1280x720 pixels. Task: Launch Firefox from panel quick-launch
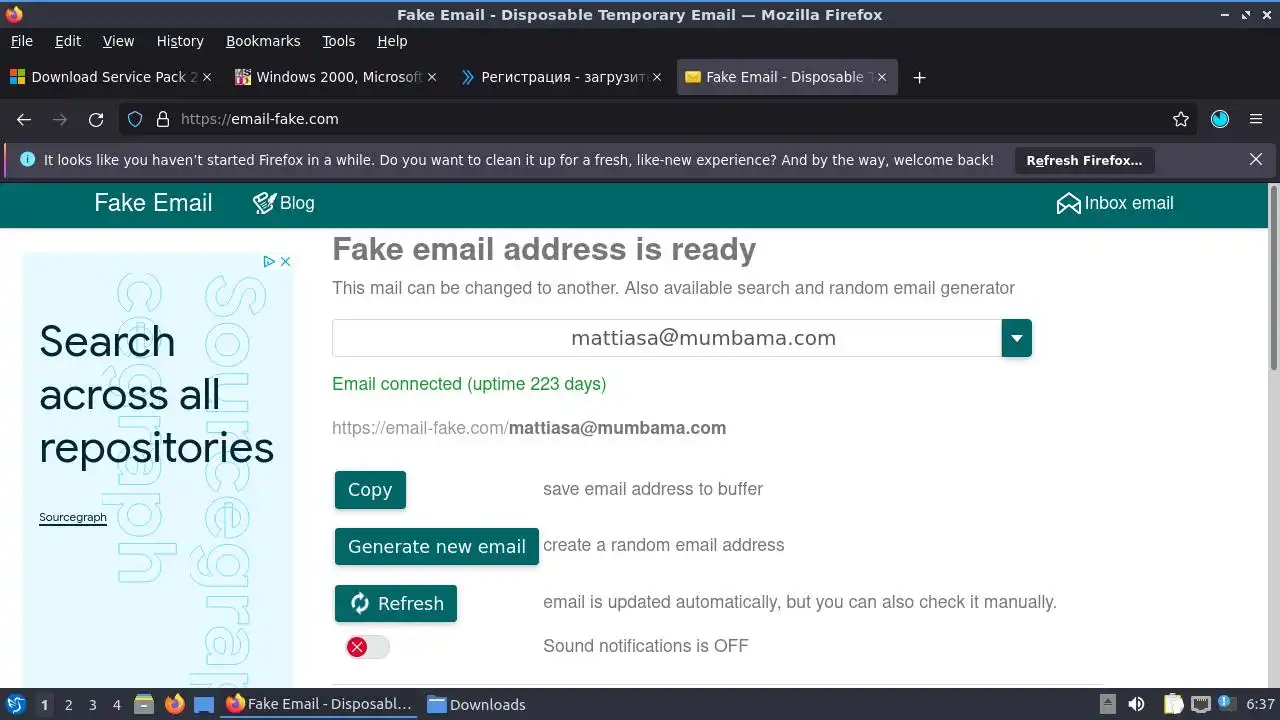175,704
